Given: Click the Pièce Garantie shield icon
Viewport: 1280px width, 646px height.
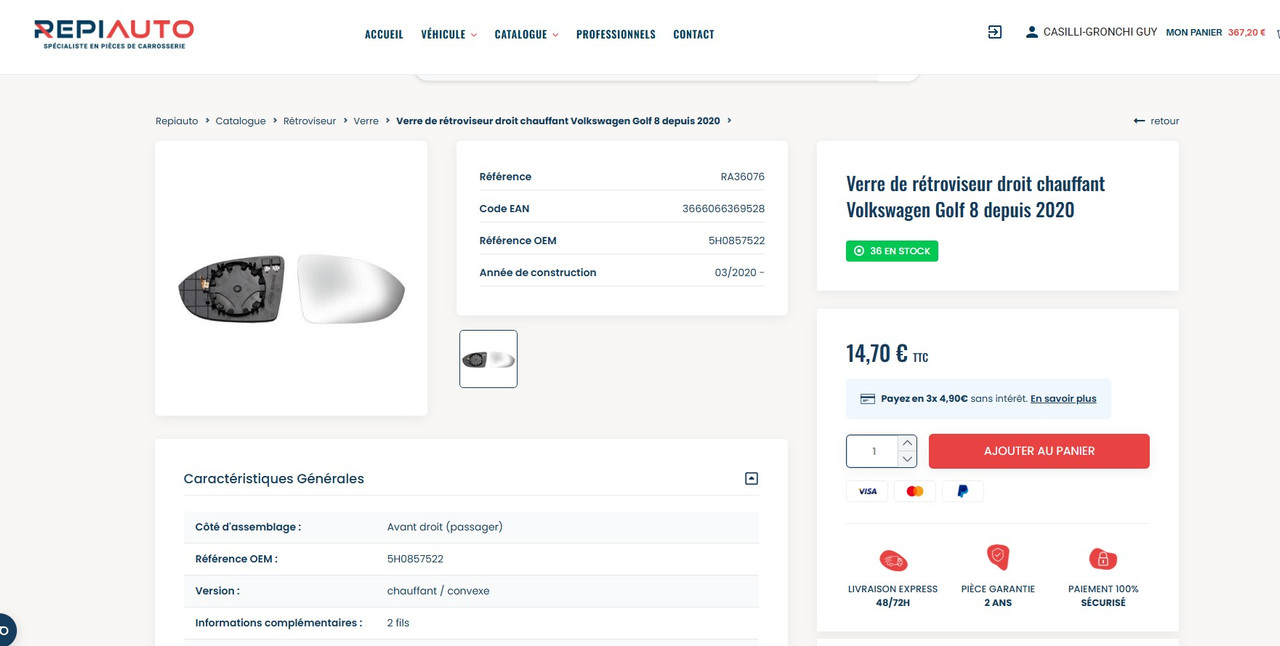Looking at the screenshot, I should click(x=998, y=557).
